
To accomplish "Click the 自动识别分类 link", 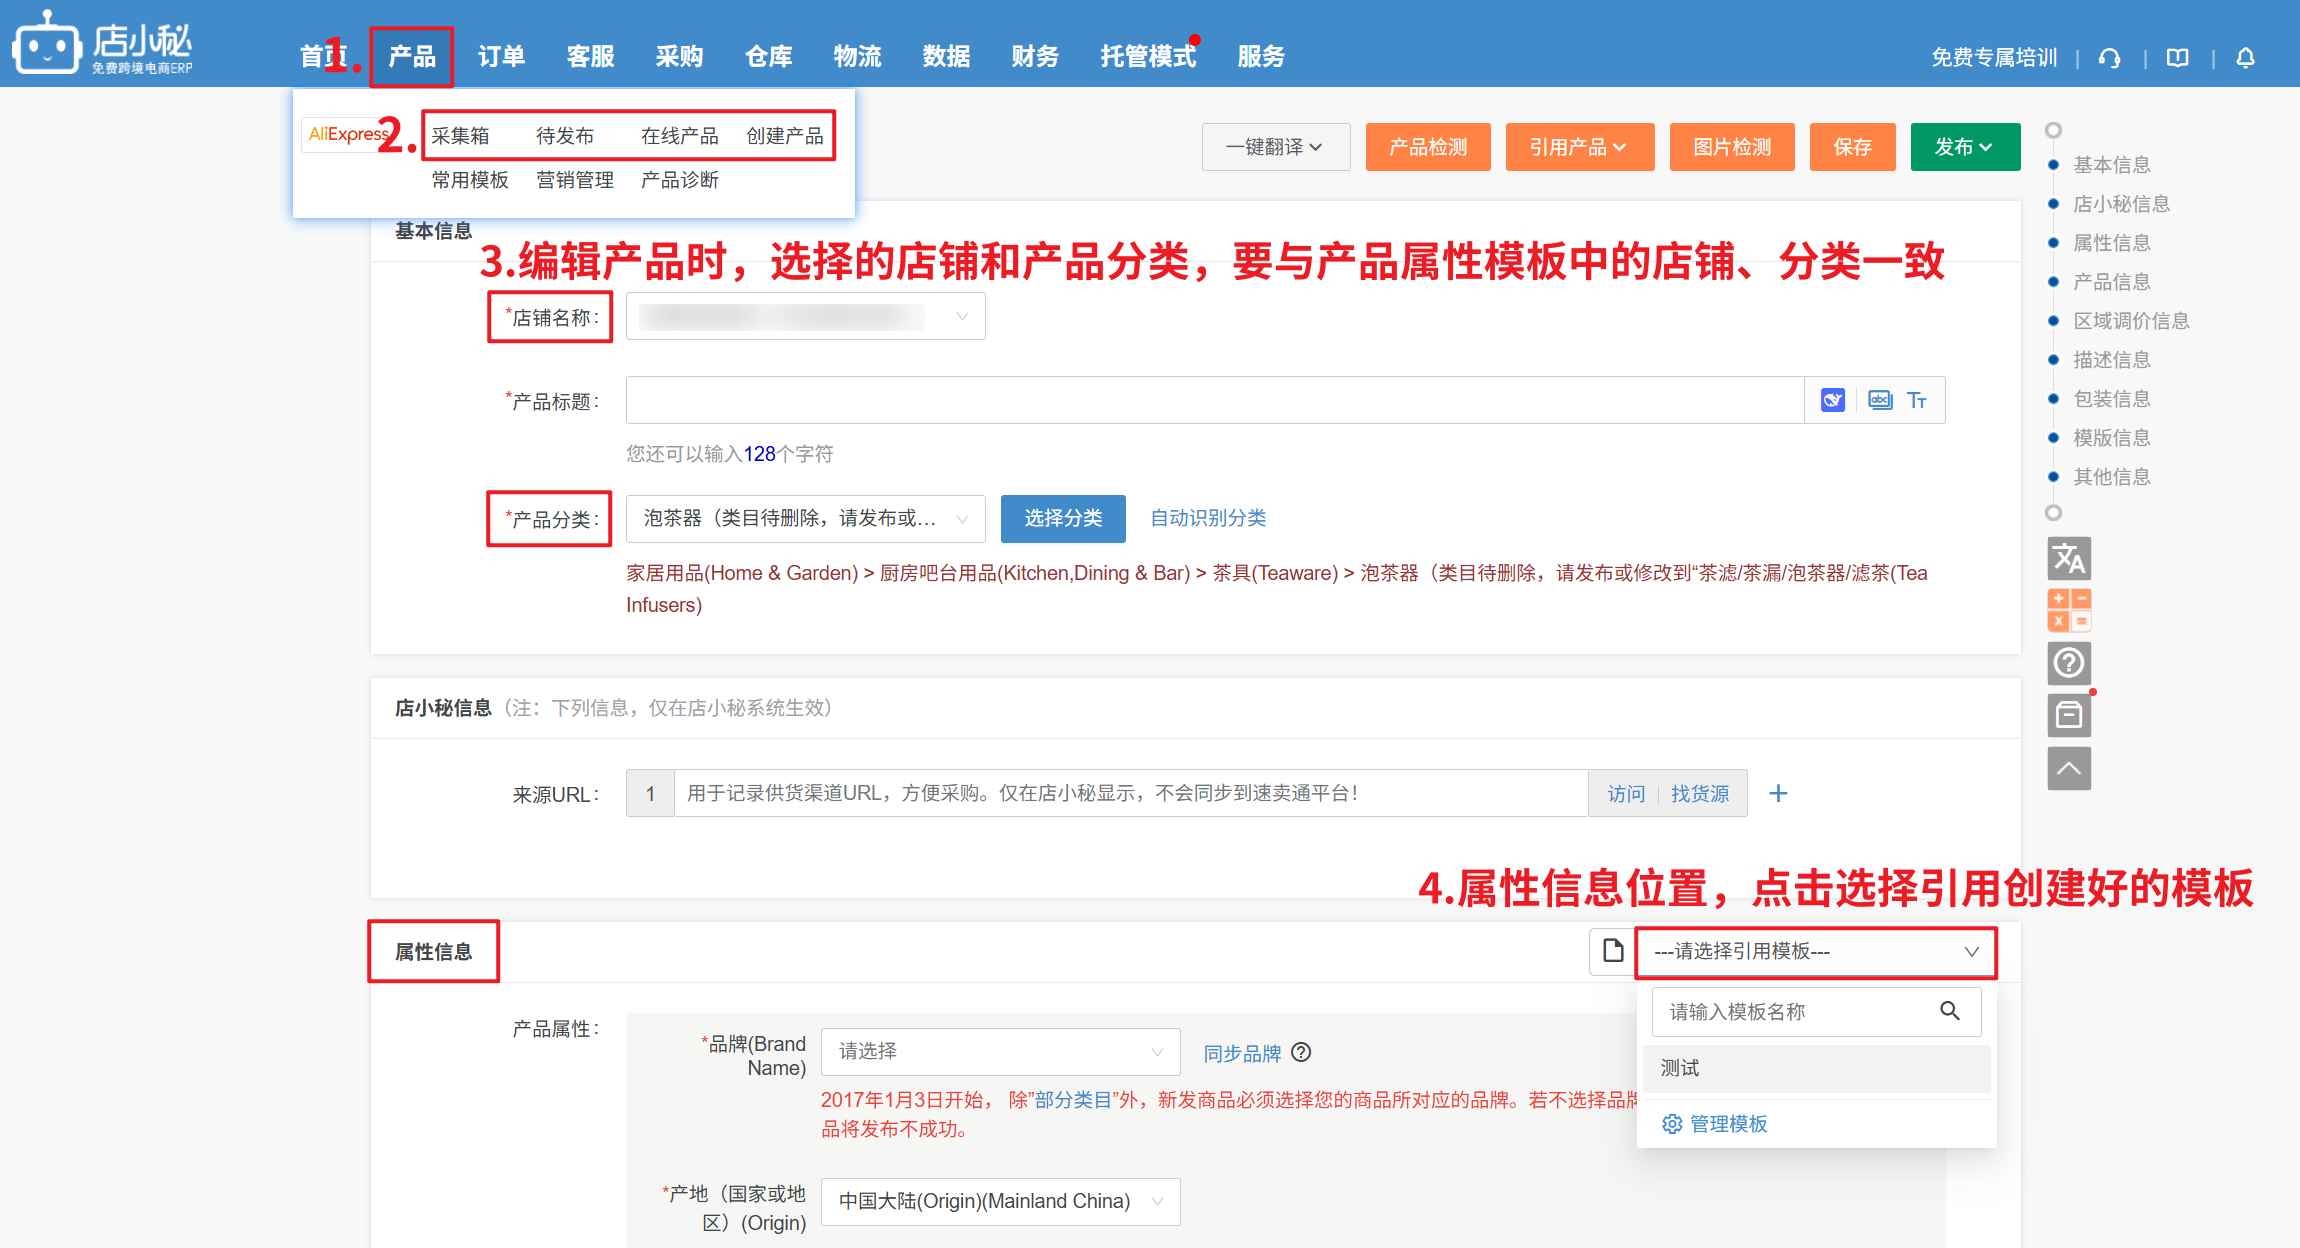I will (1208, 518).
